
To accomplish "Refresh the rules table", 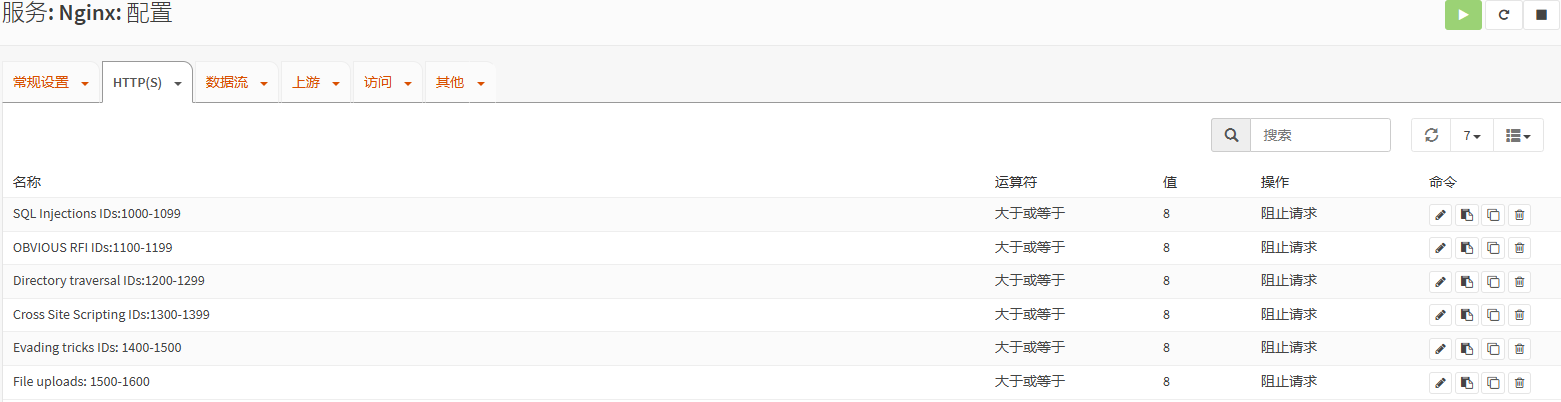I will 1431,135.
